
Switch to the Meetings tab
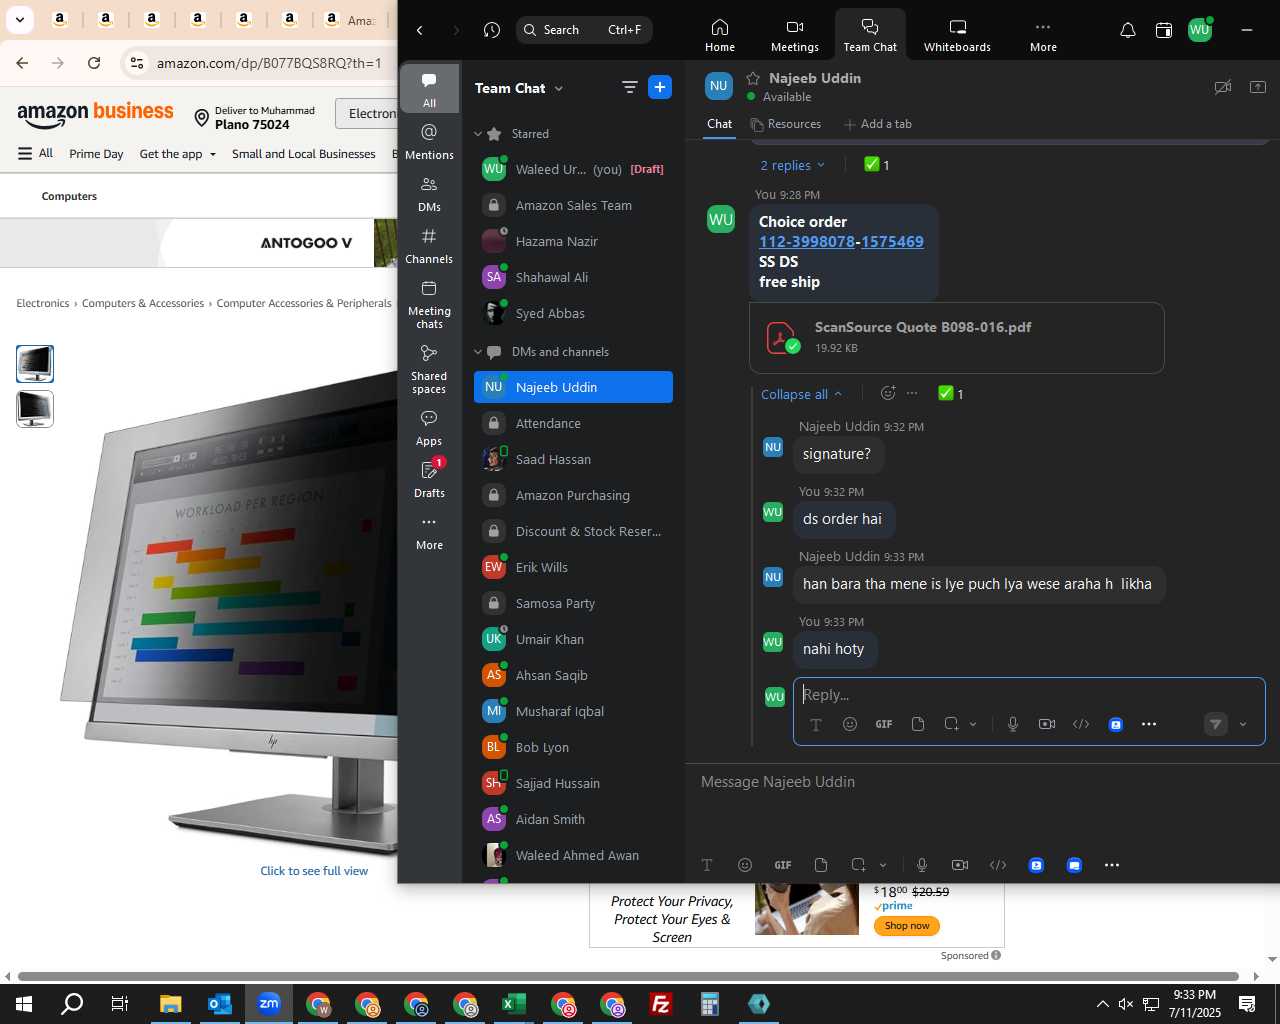tap(795, 34)
